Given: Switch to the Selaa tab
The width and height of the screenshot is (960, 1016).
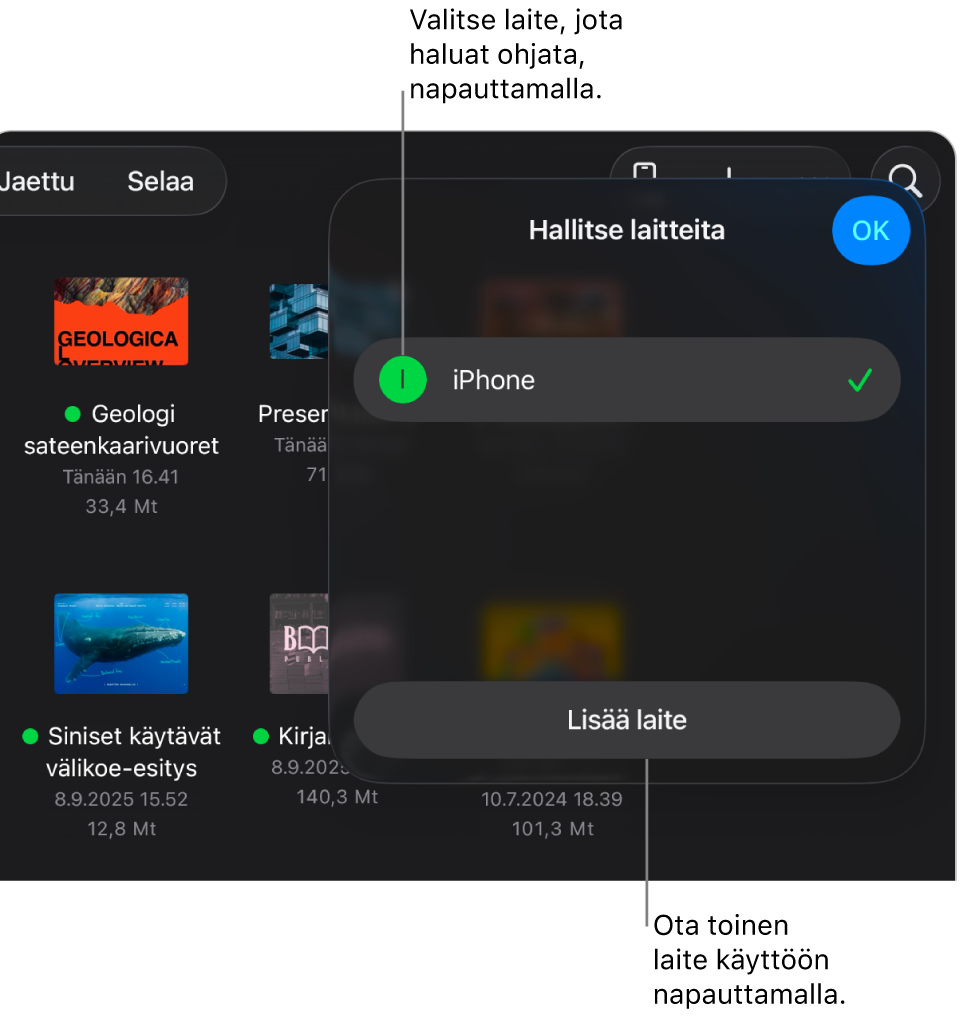Looking at the screenshot, I should pos(161,181).
